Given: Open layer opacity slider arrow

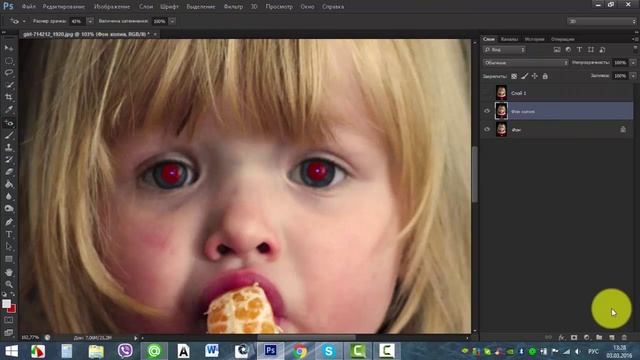Looking at the screenshot, I should pyautogui.click(x=633, y=63).
